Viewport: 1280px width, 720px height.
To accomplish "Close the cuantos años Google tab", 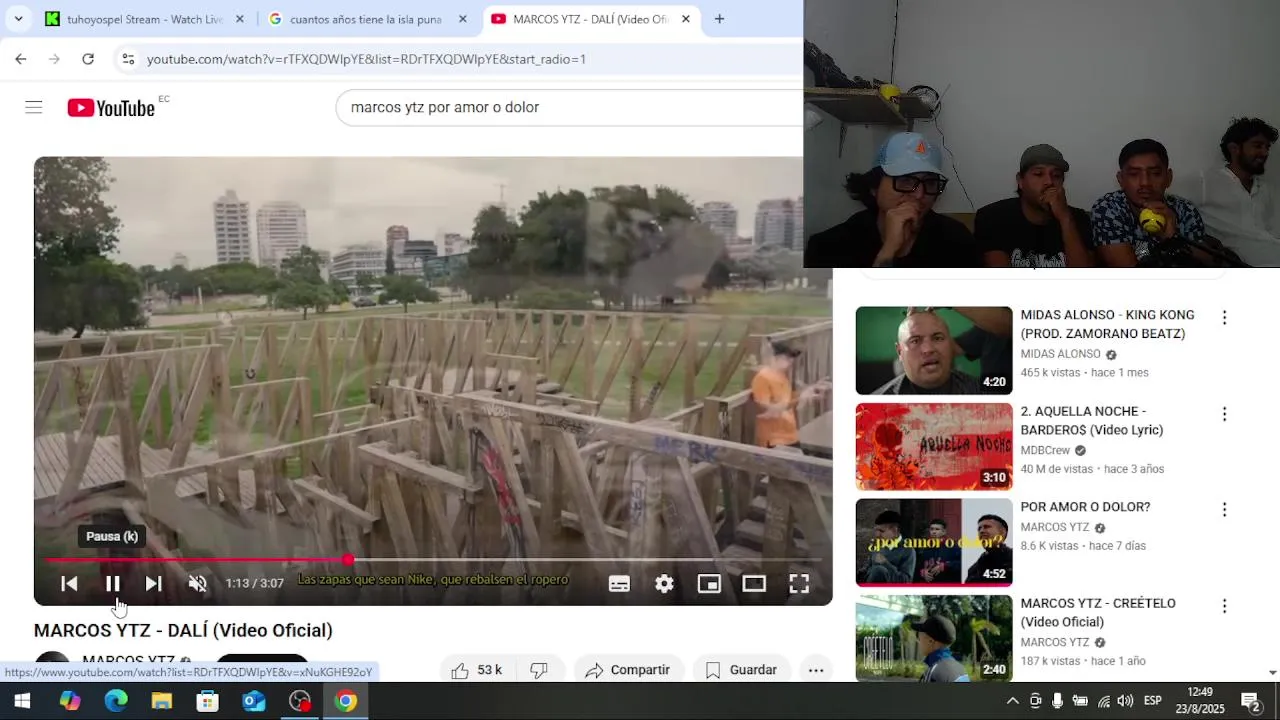I will (x=462, y=19).
